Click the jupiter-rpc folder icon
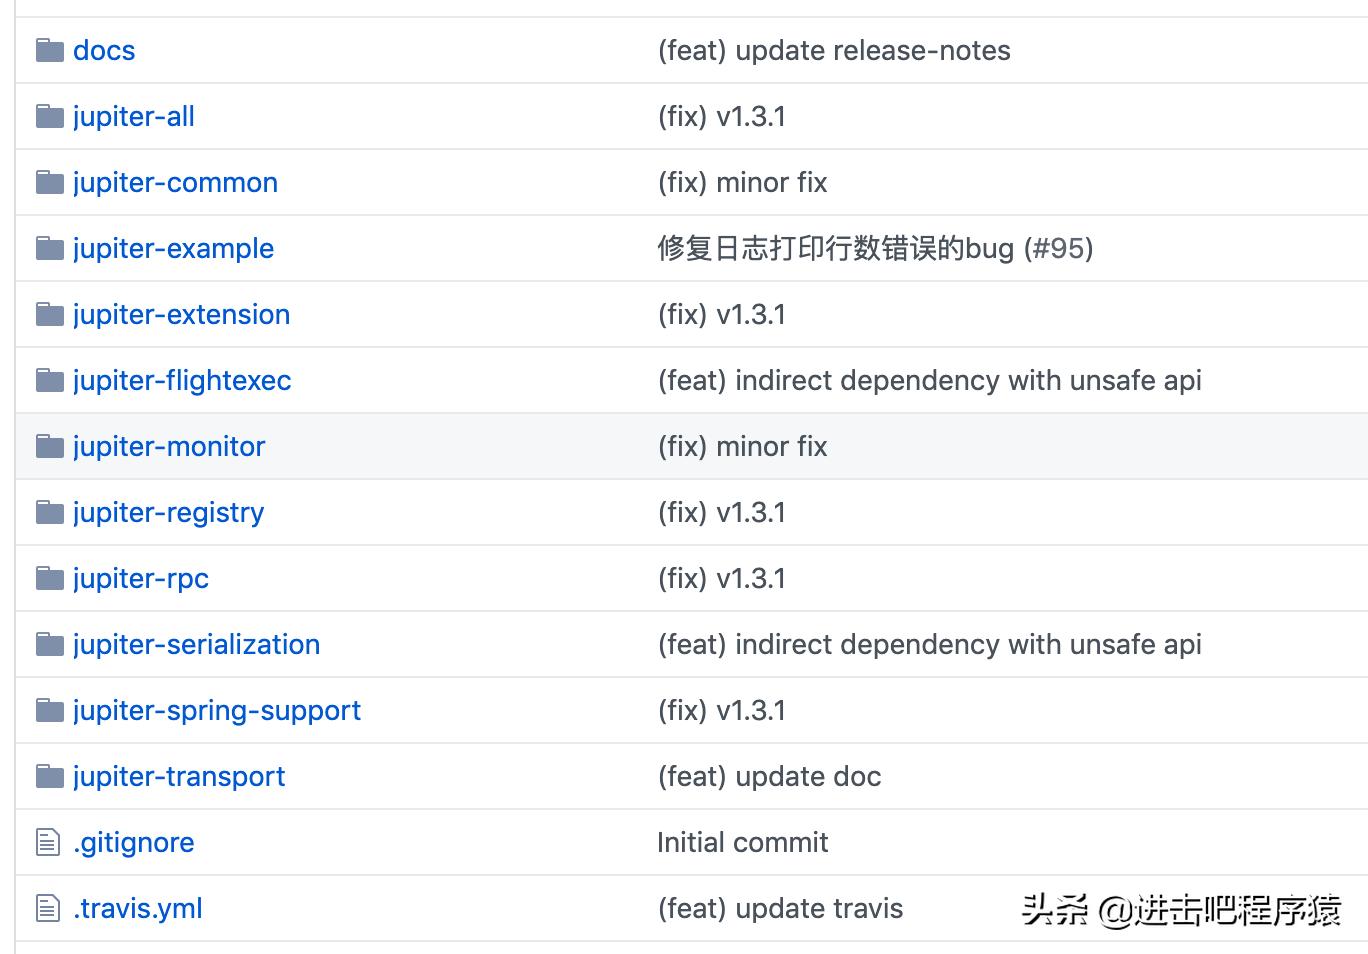Viewport: 1368px width, 954px height. tap(49, 578)
